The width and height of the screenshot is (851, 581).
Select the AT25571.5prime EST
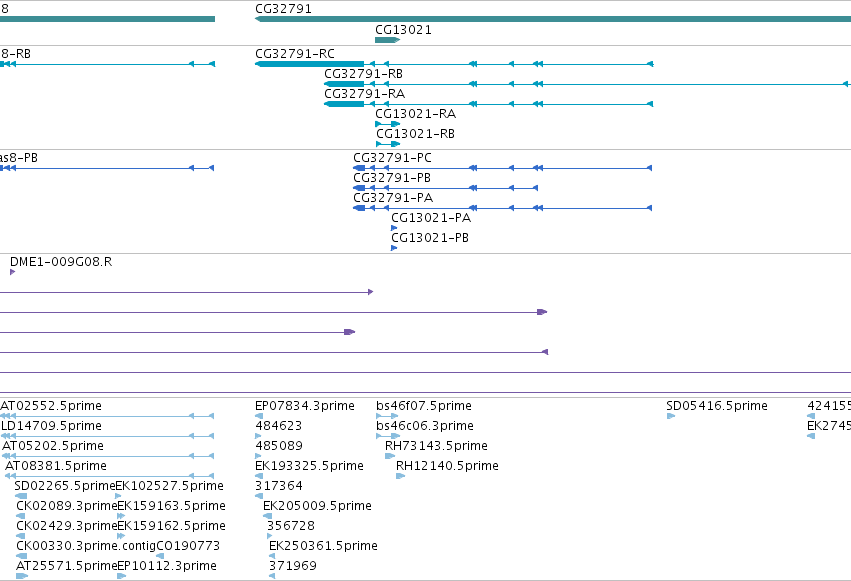pos(22,576)
